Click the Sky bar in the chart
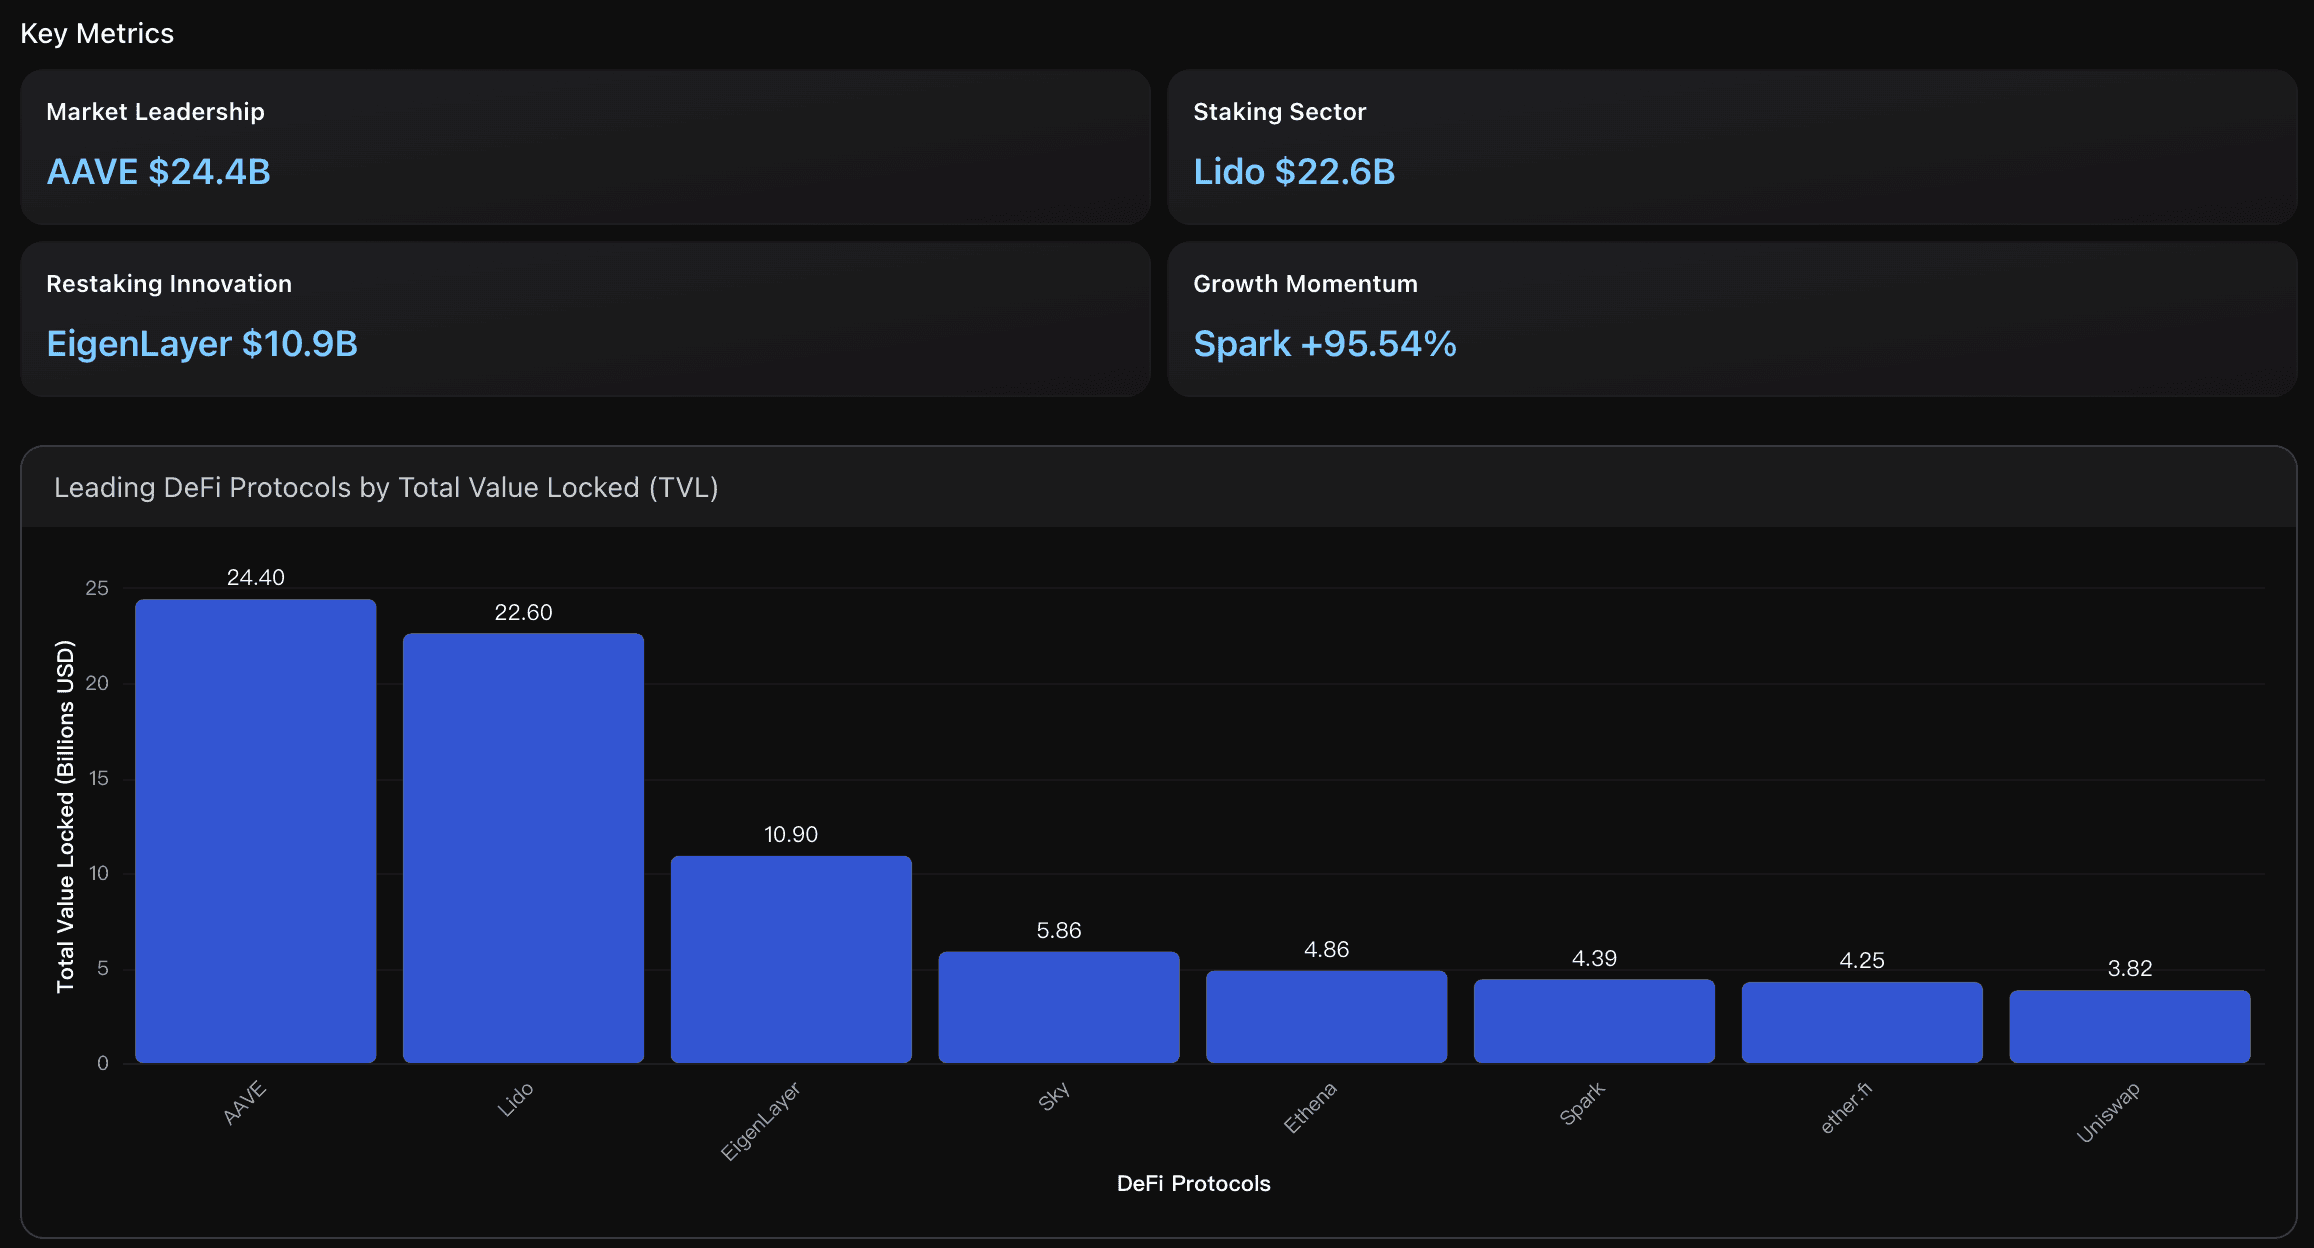The image size is (2314, 1248). click(1059, 1007)
